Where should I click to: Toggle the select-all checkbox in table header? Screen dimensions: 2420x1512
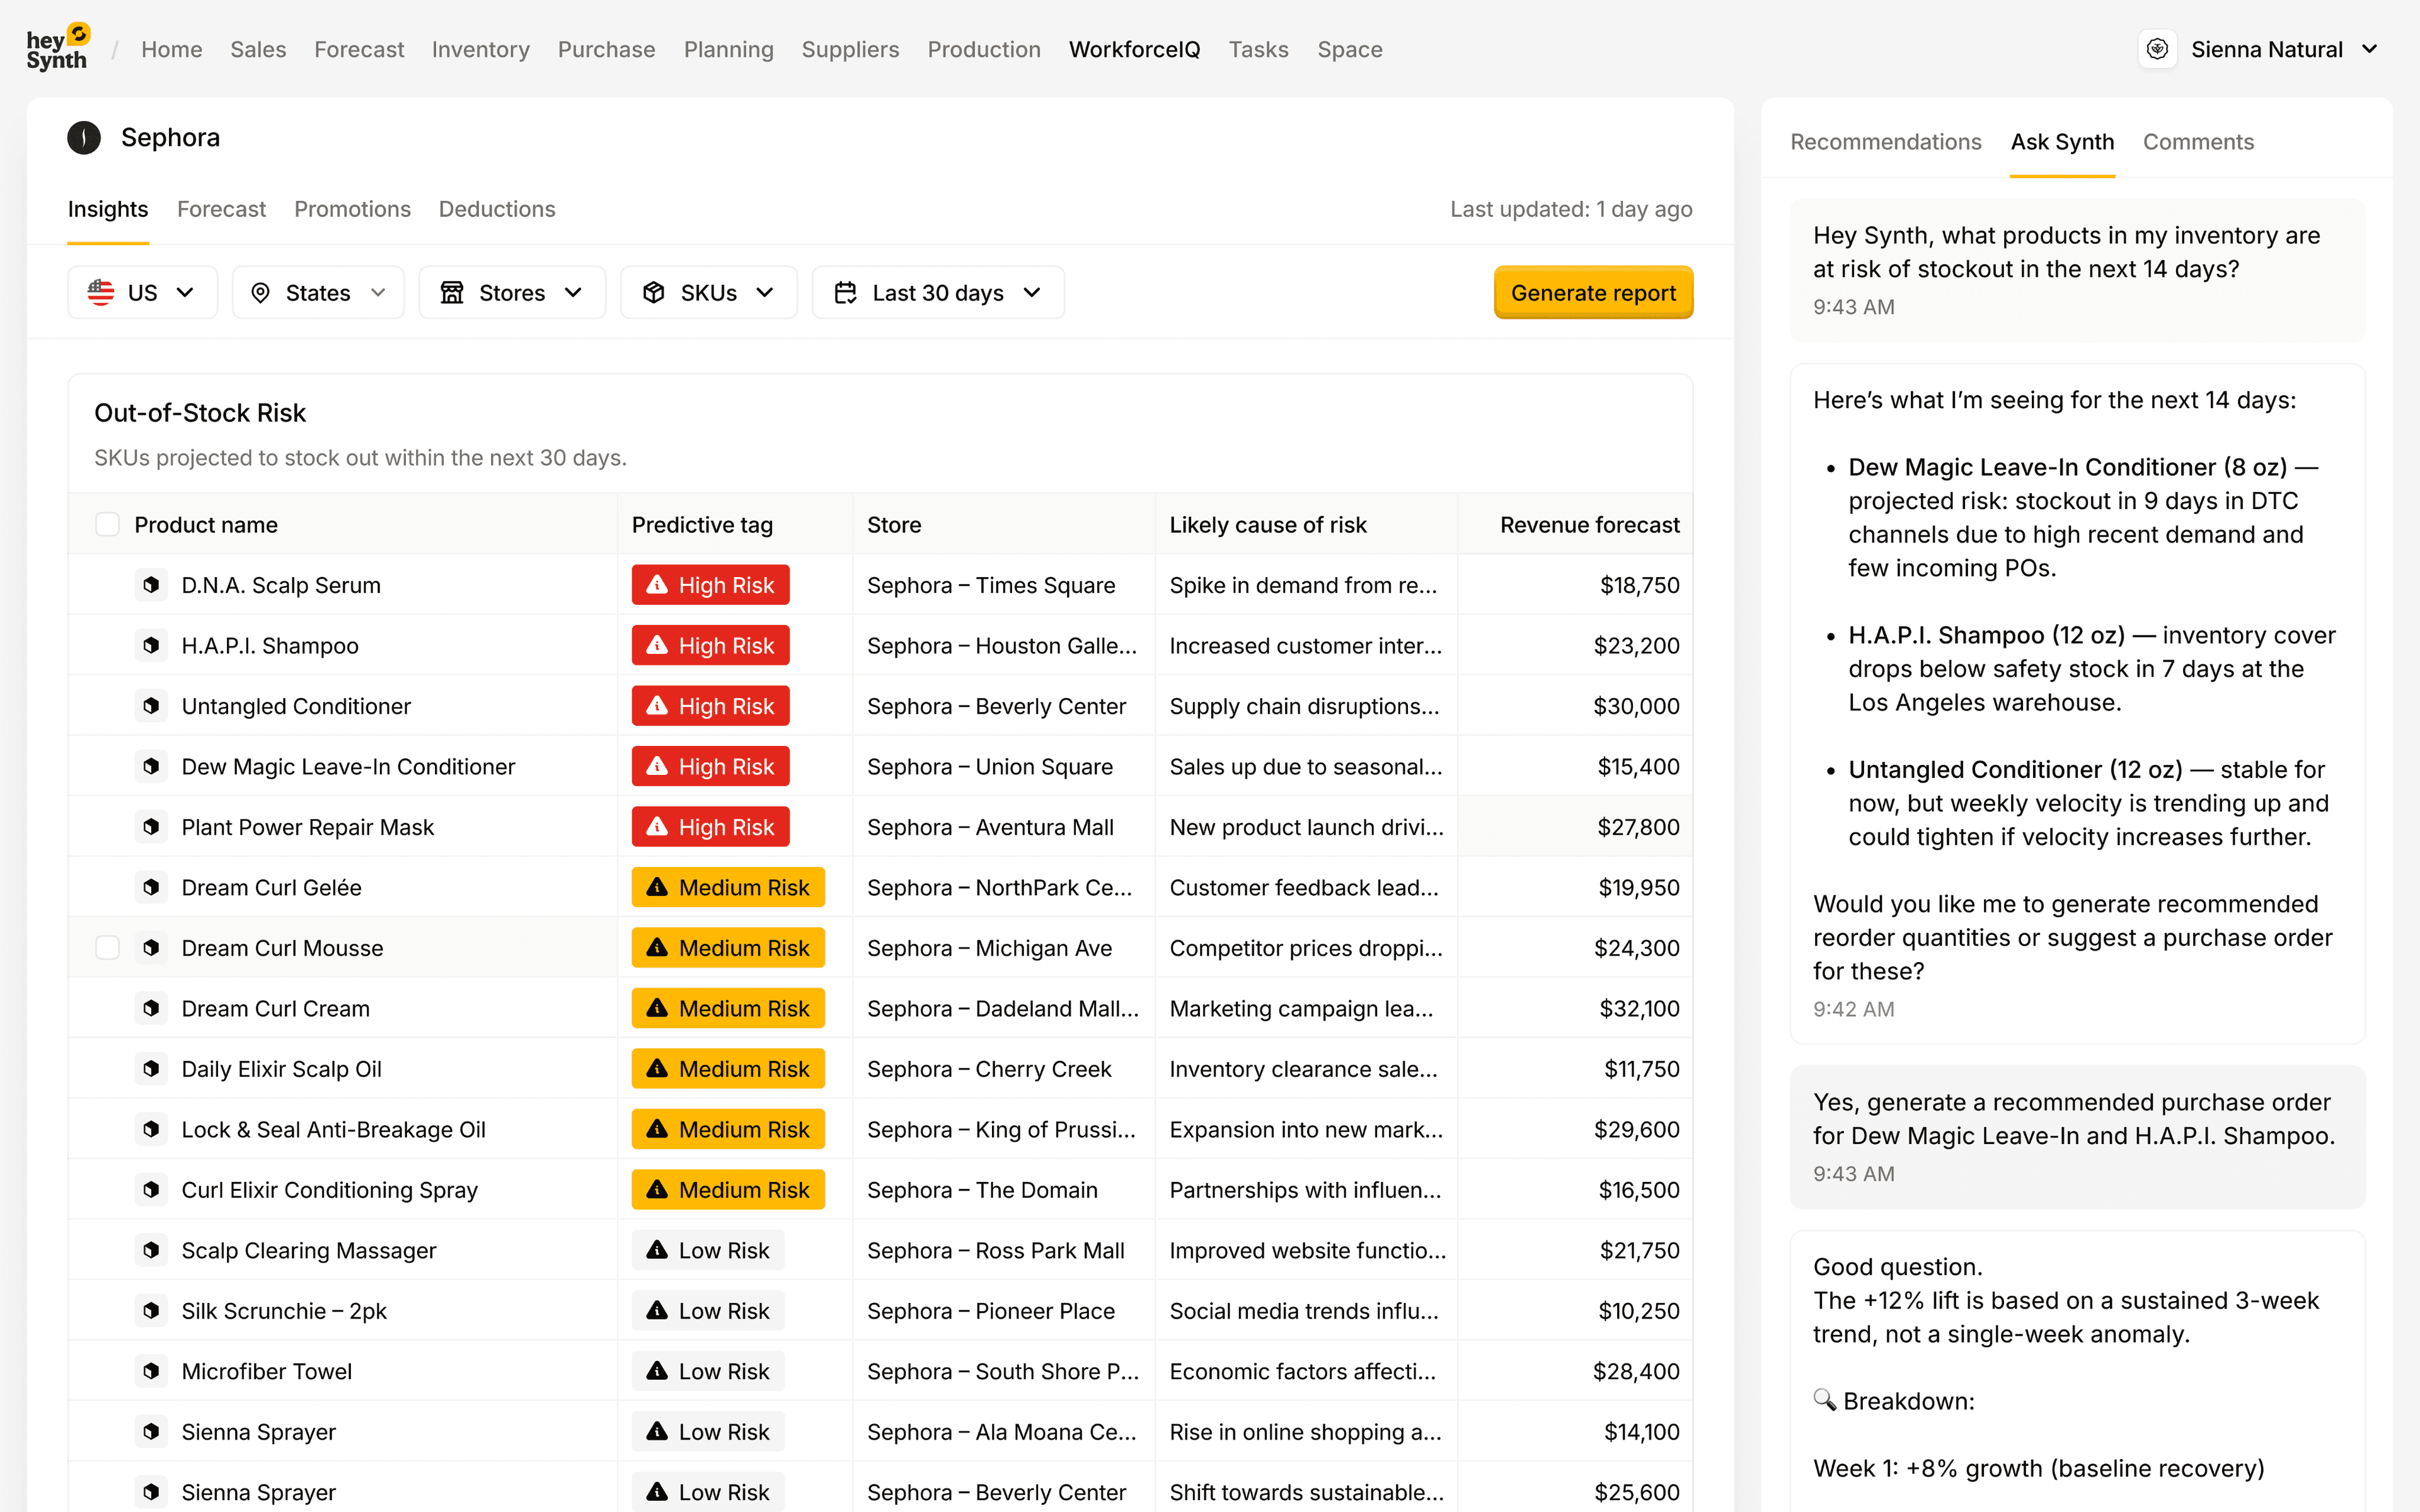coord(107,525)
